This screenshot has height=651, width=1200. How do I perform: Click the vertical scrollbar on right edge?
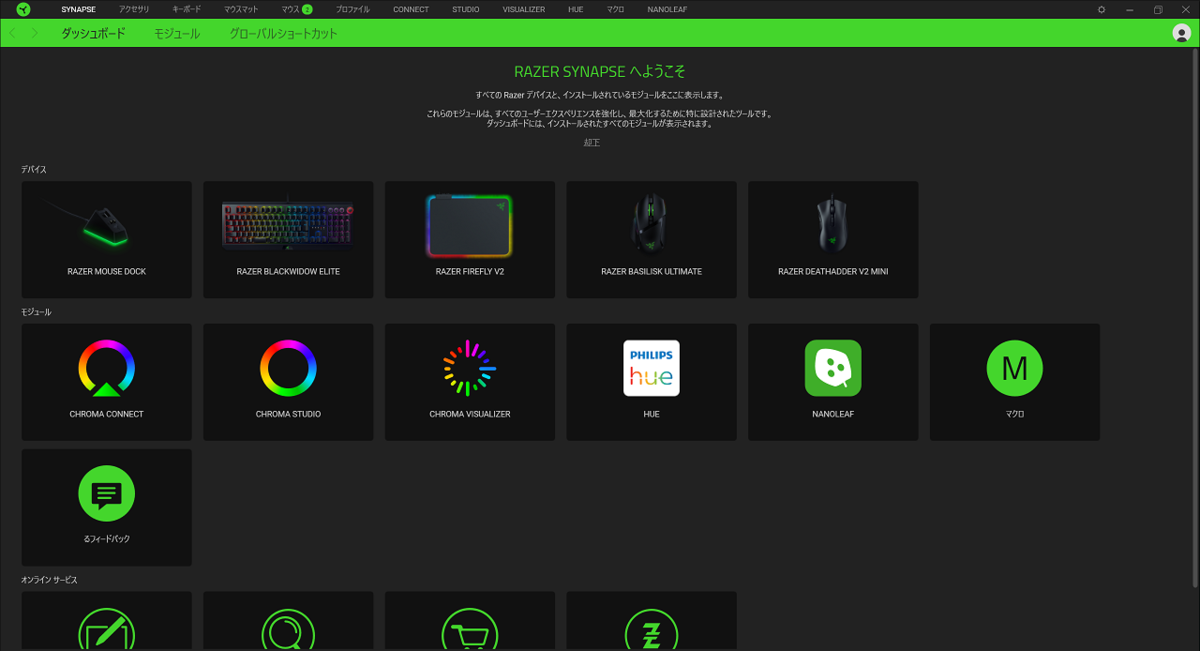click(1195, 320)
